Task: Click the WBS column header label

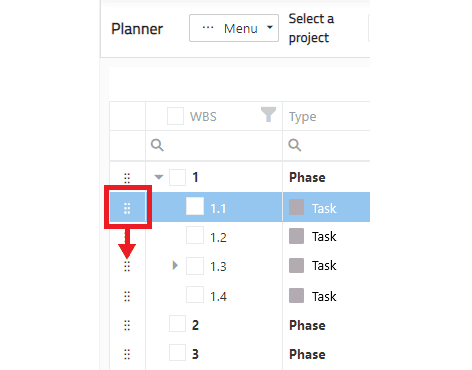Action: (x=203, y=117)
